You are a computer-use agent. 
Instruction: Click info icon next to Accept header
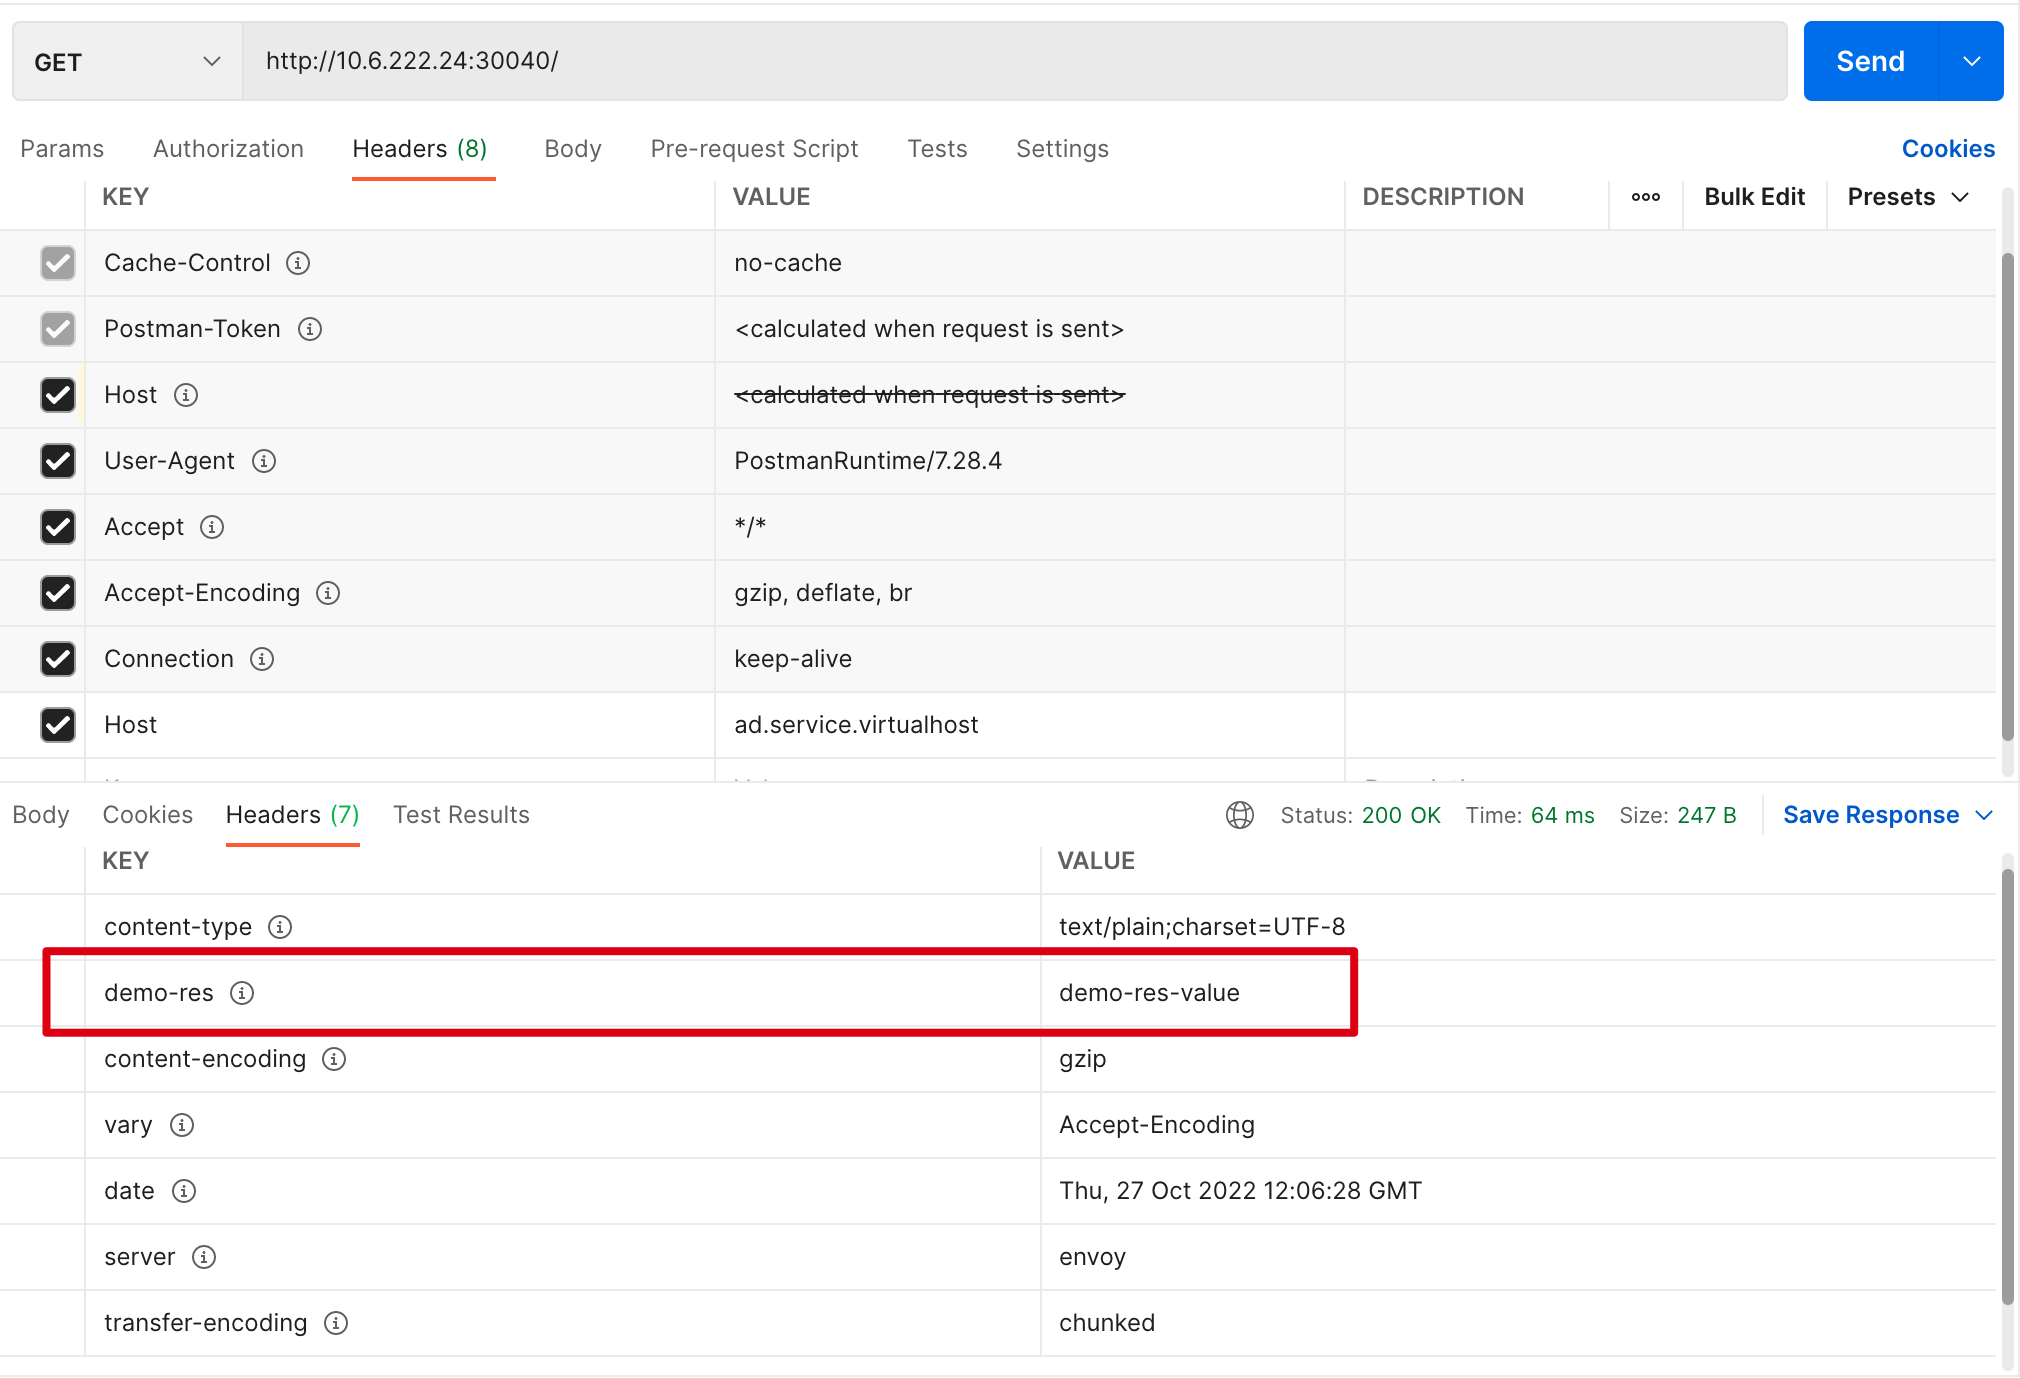tap(212, 527)
